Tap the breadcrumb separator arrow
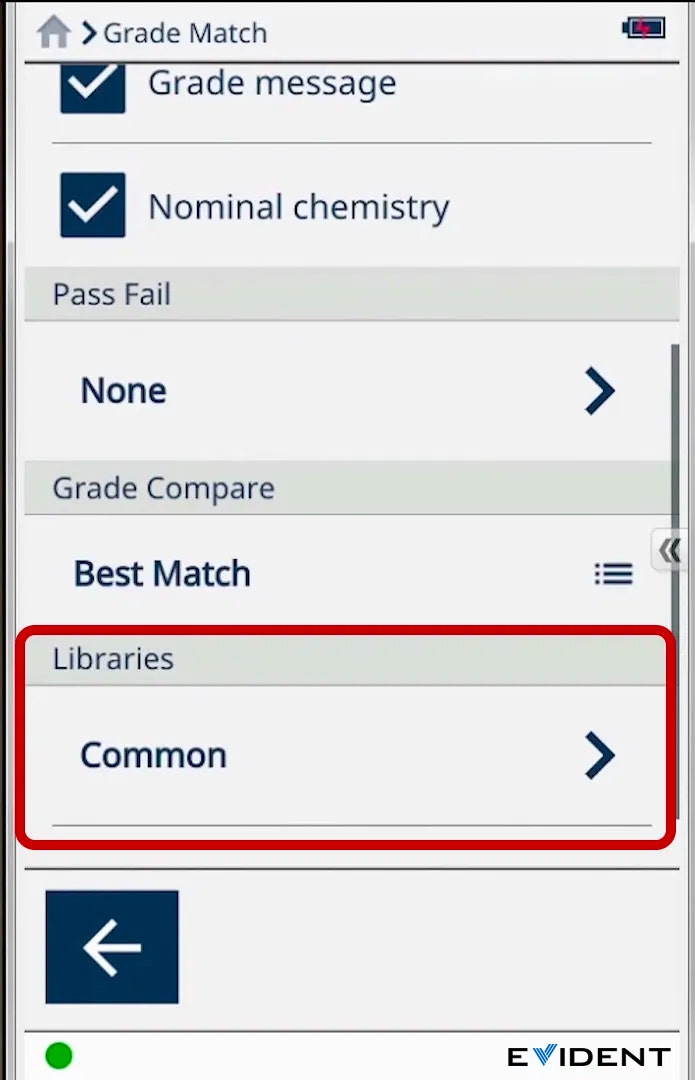Image resolution: width=695 pixels, height=1080 pixels. click(x=89, y=33)
